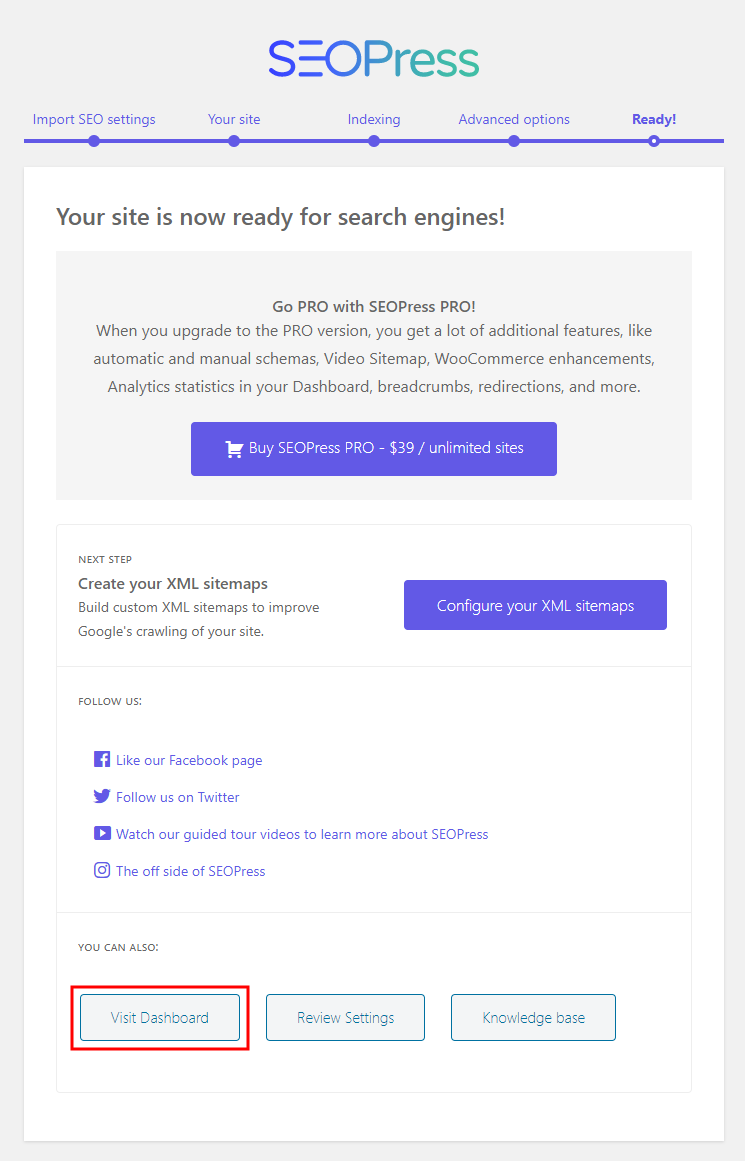This screenshot has height=1161, width=745.
Task: Click the YouTube video icon
Action: [102, 833]
